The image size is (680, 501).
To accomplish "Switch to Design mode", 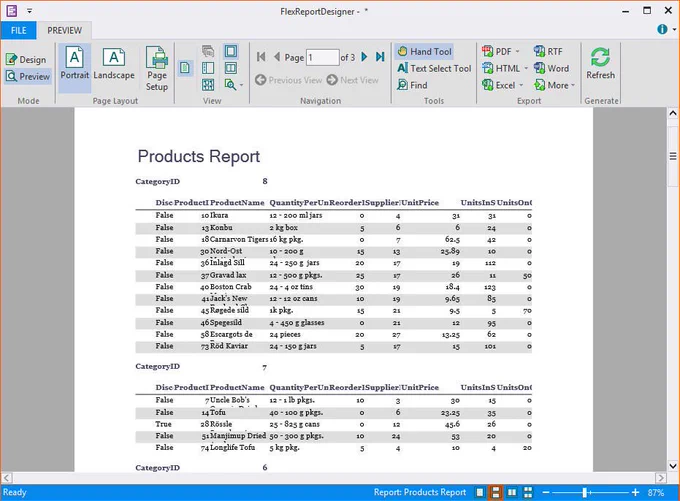I will pyautogui.click(x=26, y=59).
